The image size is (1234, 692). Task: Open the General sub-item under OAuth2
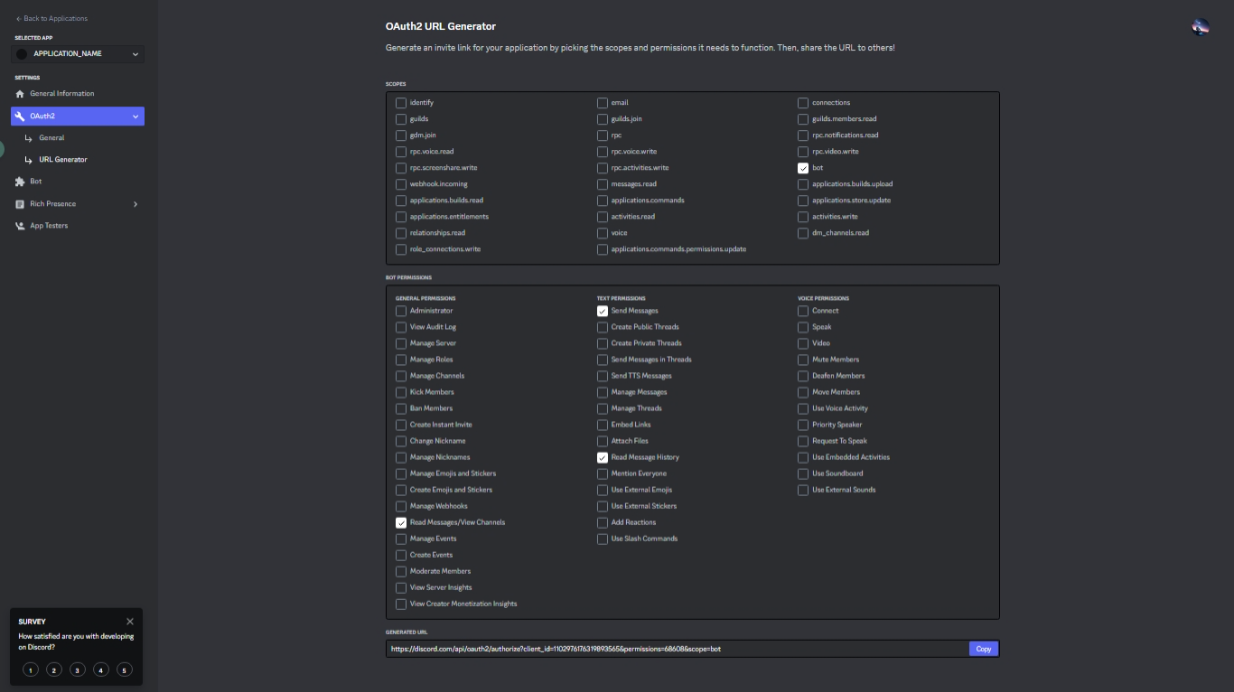point(52,138)
